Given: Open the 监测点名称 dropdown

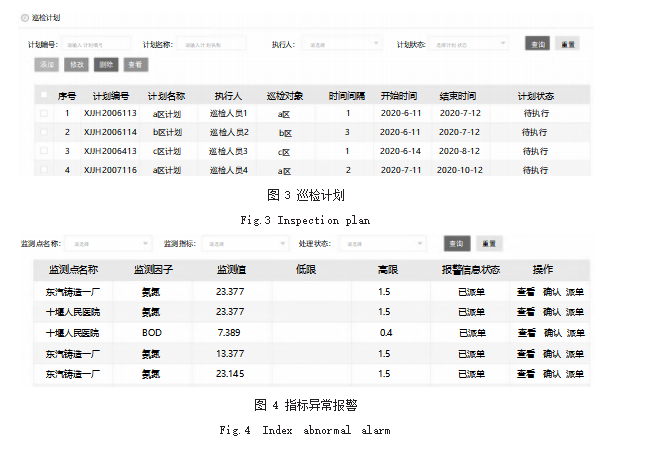Looking at the screenshot, I should [109, 244].
